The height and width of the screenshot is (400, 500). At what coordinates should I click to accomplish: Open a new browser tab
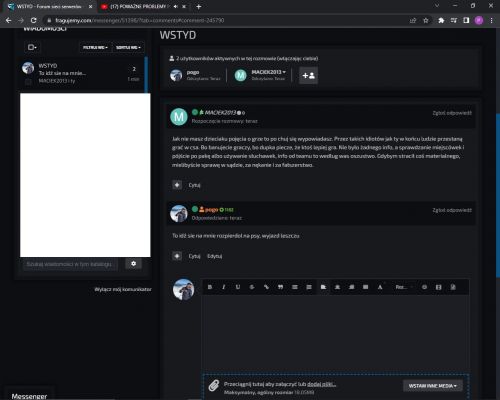point(199,6)
